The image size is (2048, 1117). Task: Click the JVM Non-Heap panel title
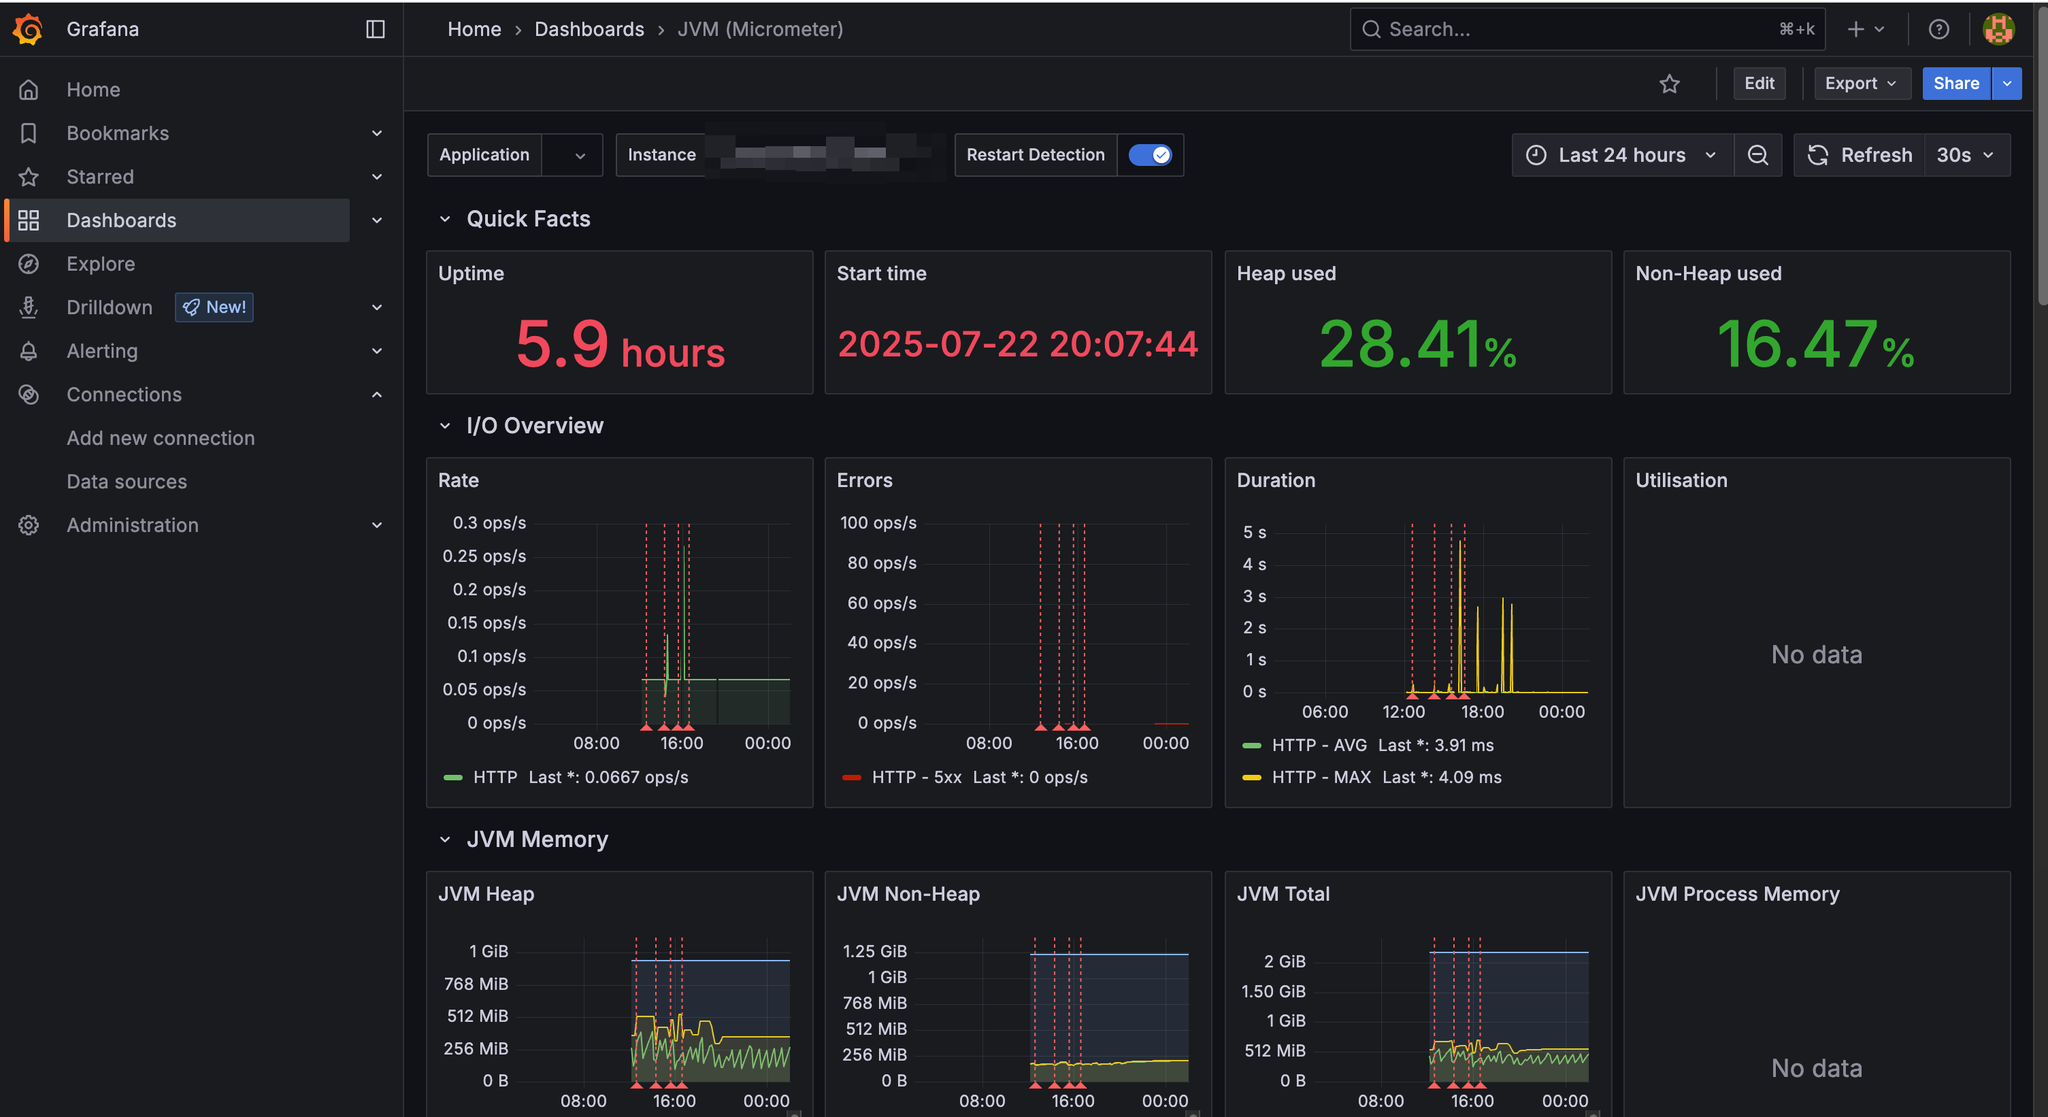tap(908, 895)
